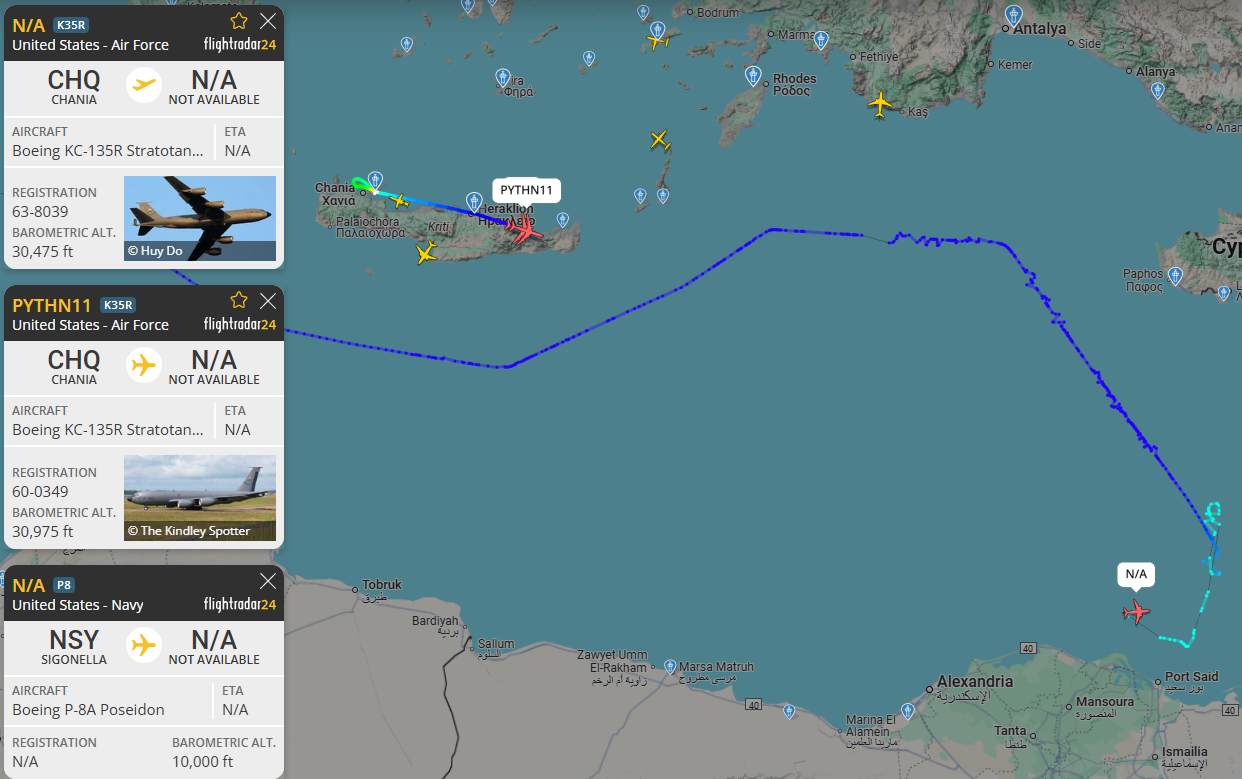1242x779 pixels.
Task: Open the PYTHN11 callsign title in card
Action: pyautogui.click(x=52, y=305)
